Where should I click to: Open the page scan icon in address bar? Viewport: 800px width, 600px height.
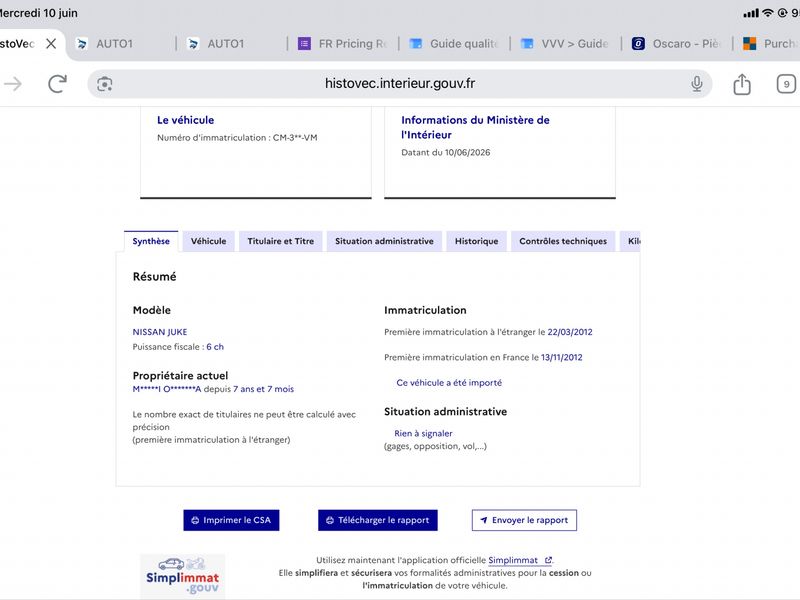pyautogui.click(x=105, y=84)
